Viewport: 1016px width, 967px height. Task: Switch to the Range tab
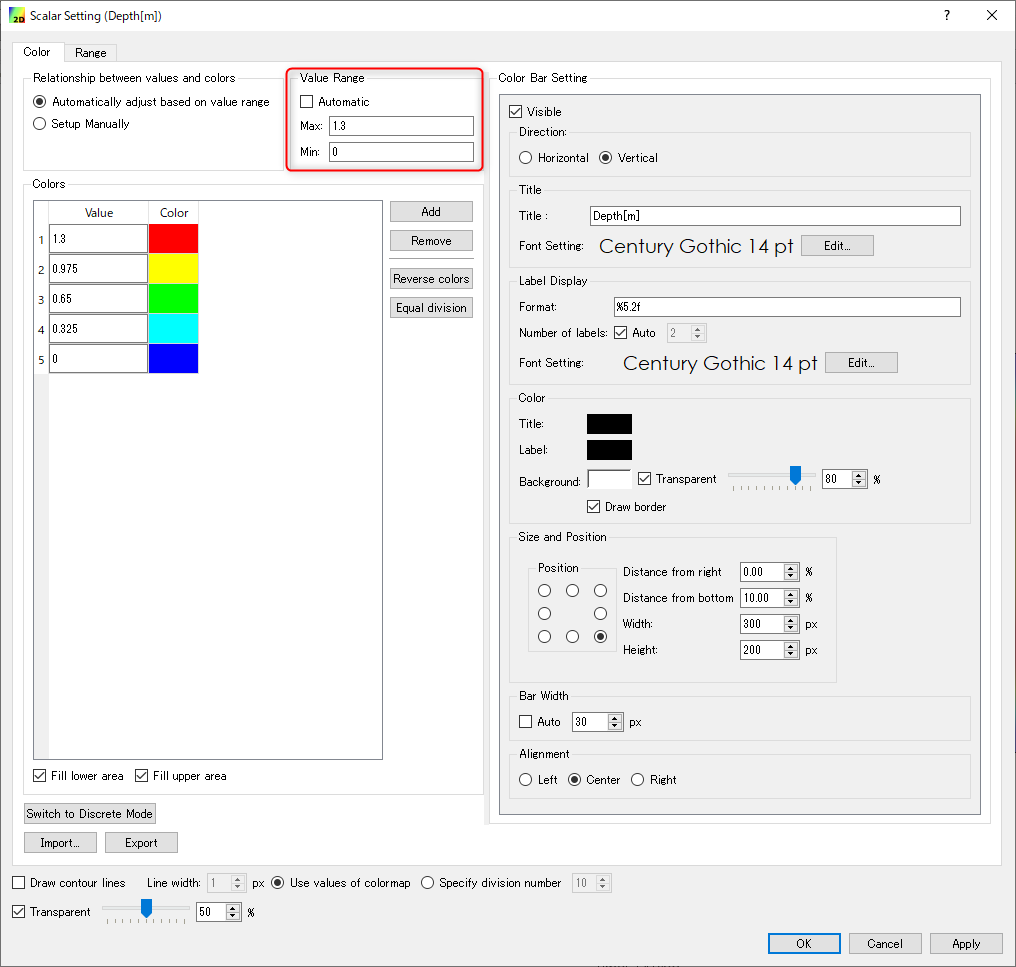(90, 53)
